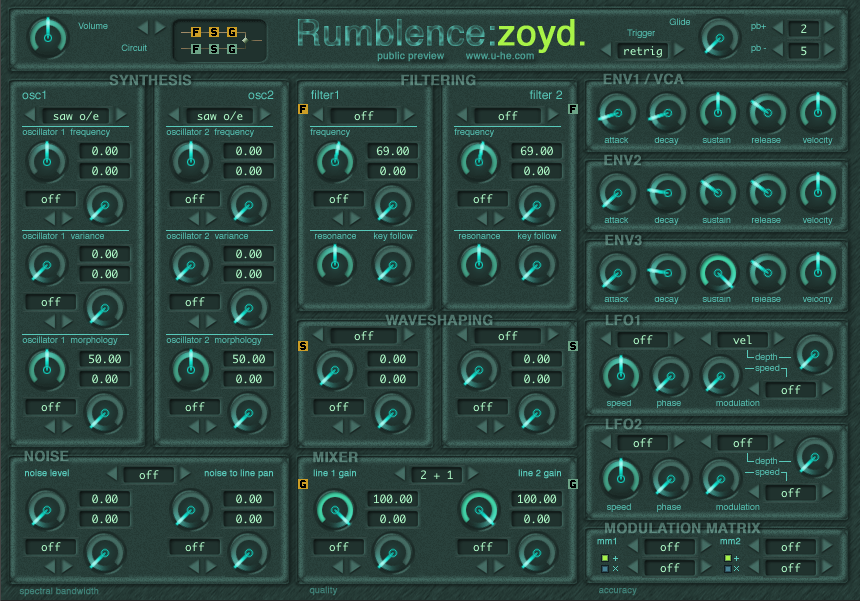860x601 pixels.
Task: Click line 1 gain value 100.00
Action: 393,499
